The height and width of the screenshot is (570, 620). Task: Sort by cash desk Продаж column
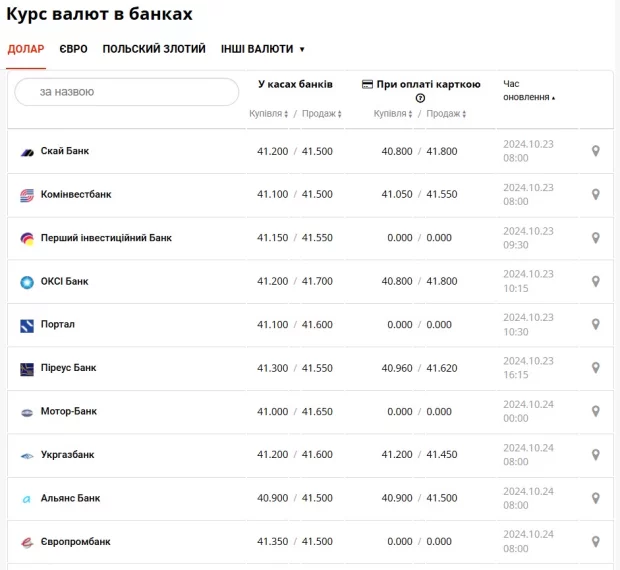pos(320,114)
